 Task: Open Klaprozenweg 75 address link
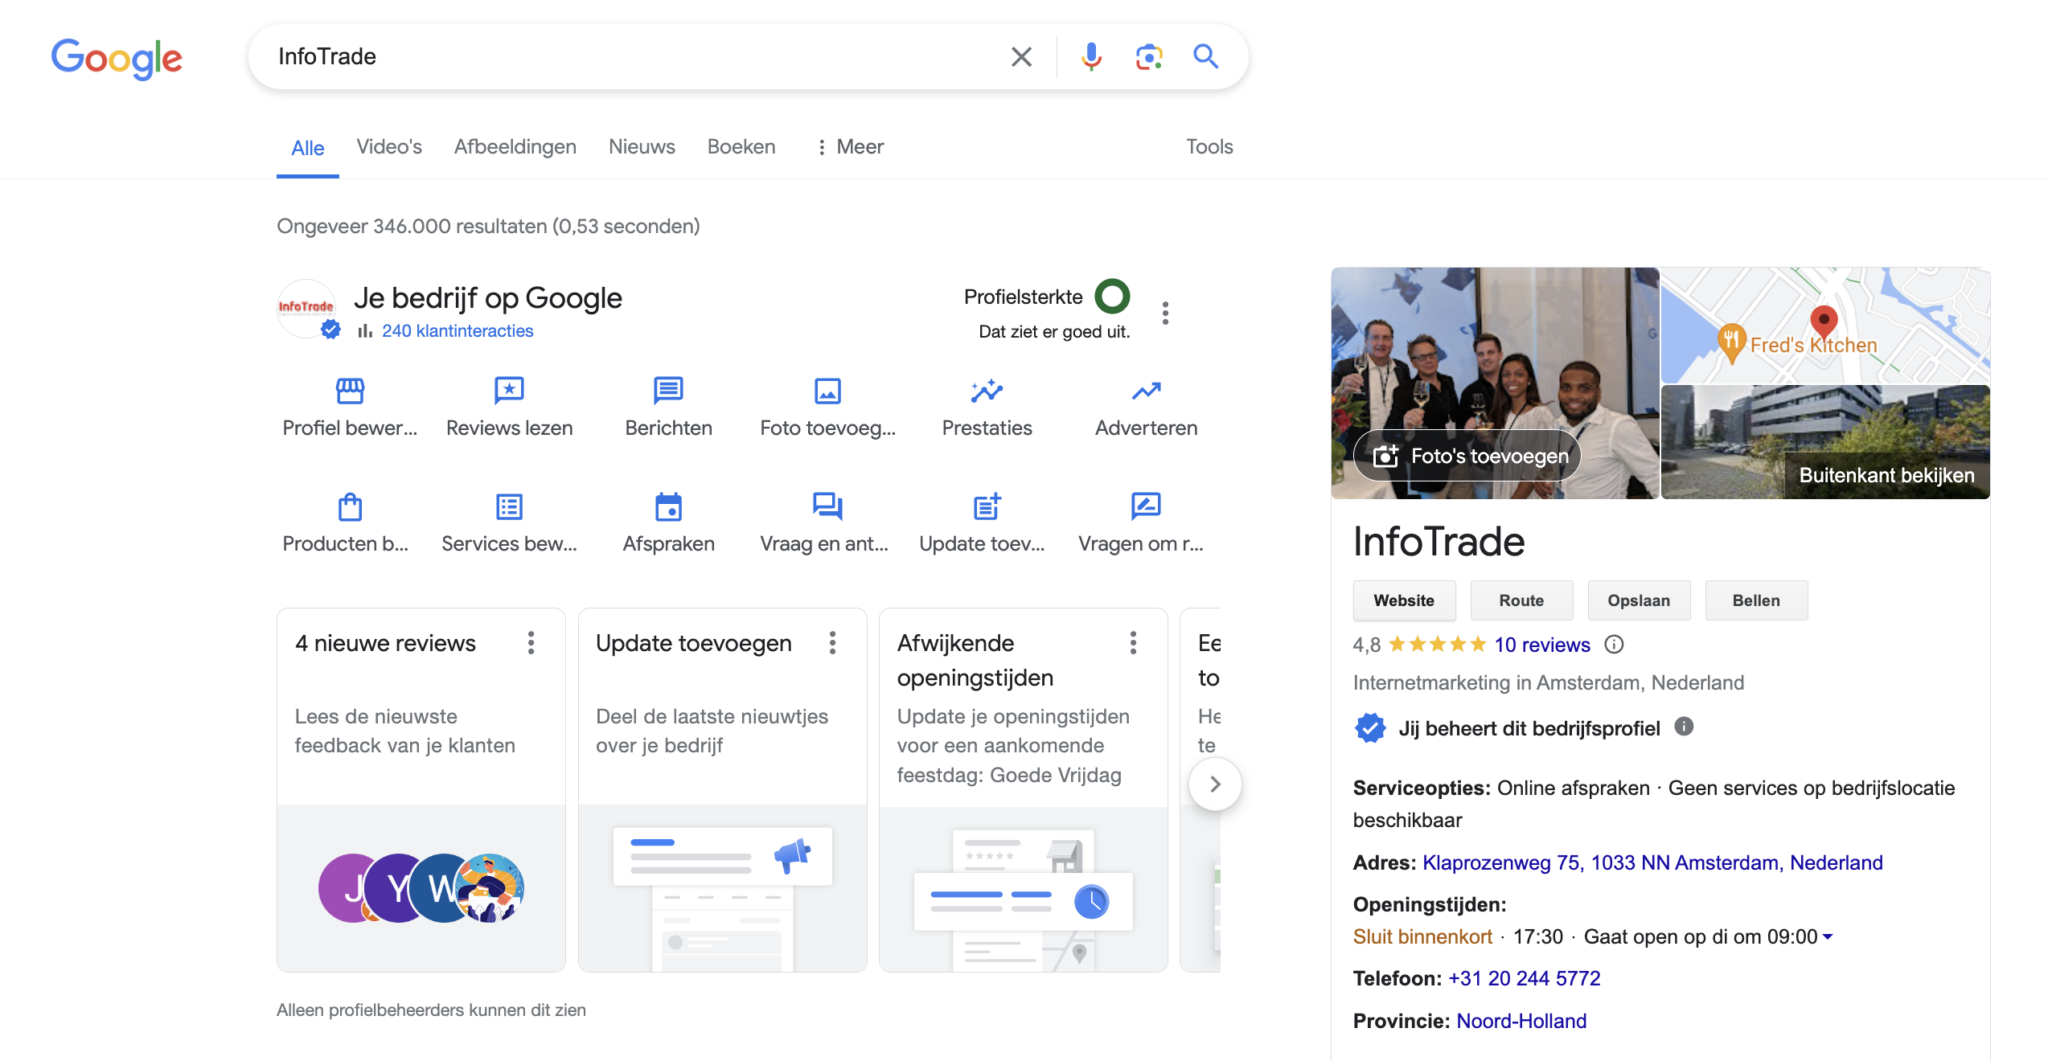tap(1652, 863)
